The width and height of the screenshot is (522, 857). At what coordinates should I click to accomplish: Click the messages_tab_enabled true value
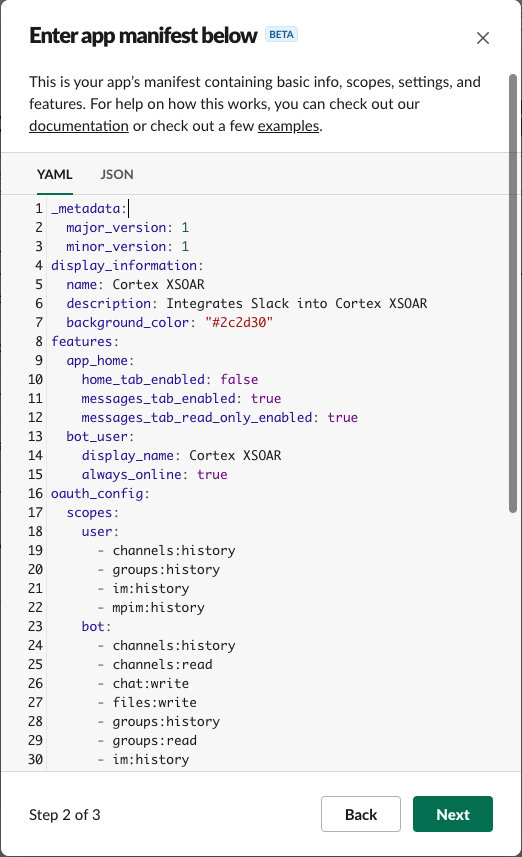[x=266, y=398]
